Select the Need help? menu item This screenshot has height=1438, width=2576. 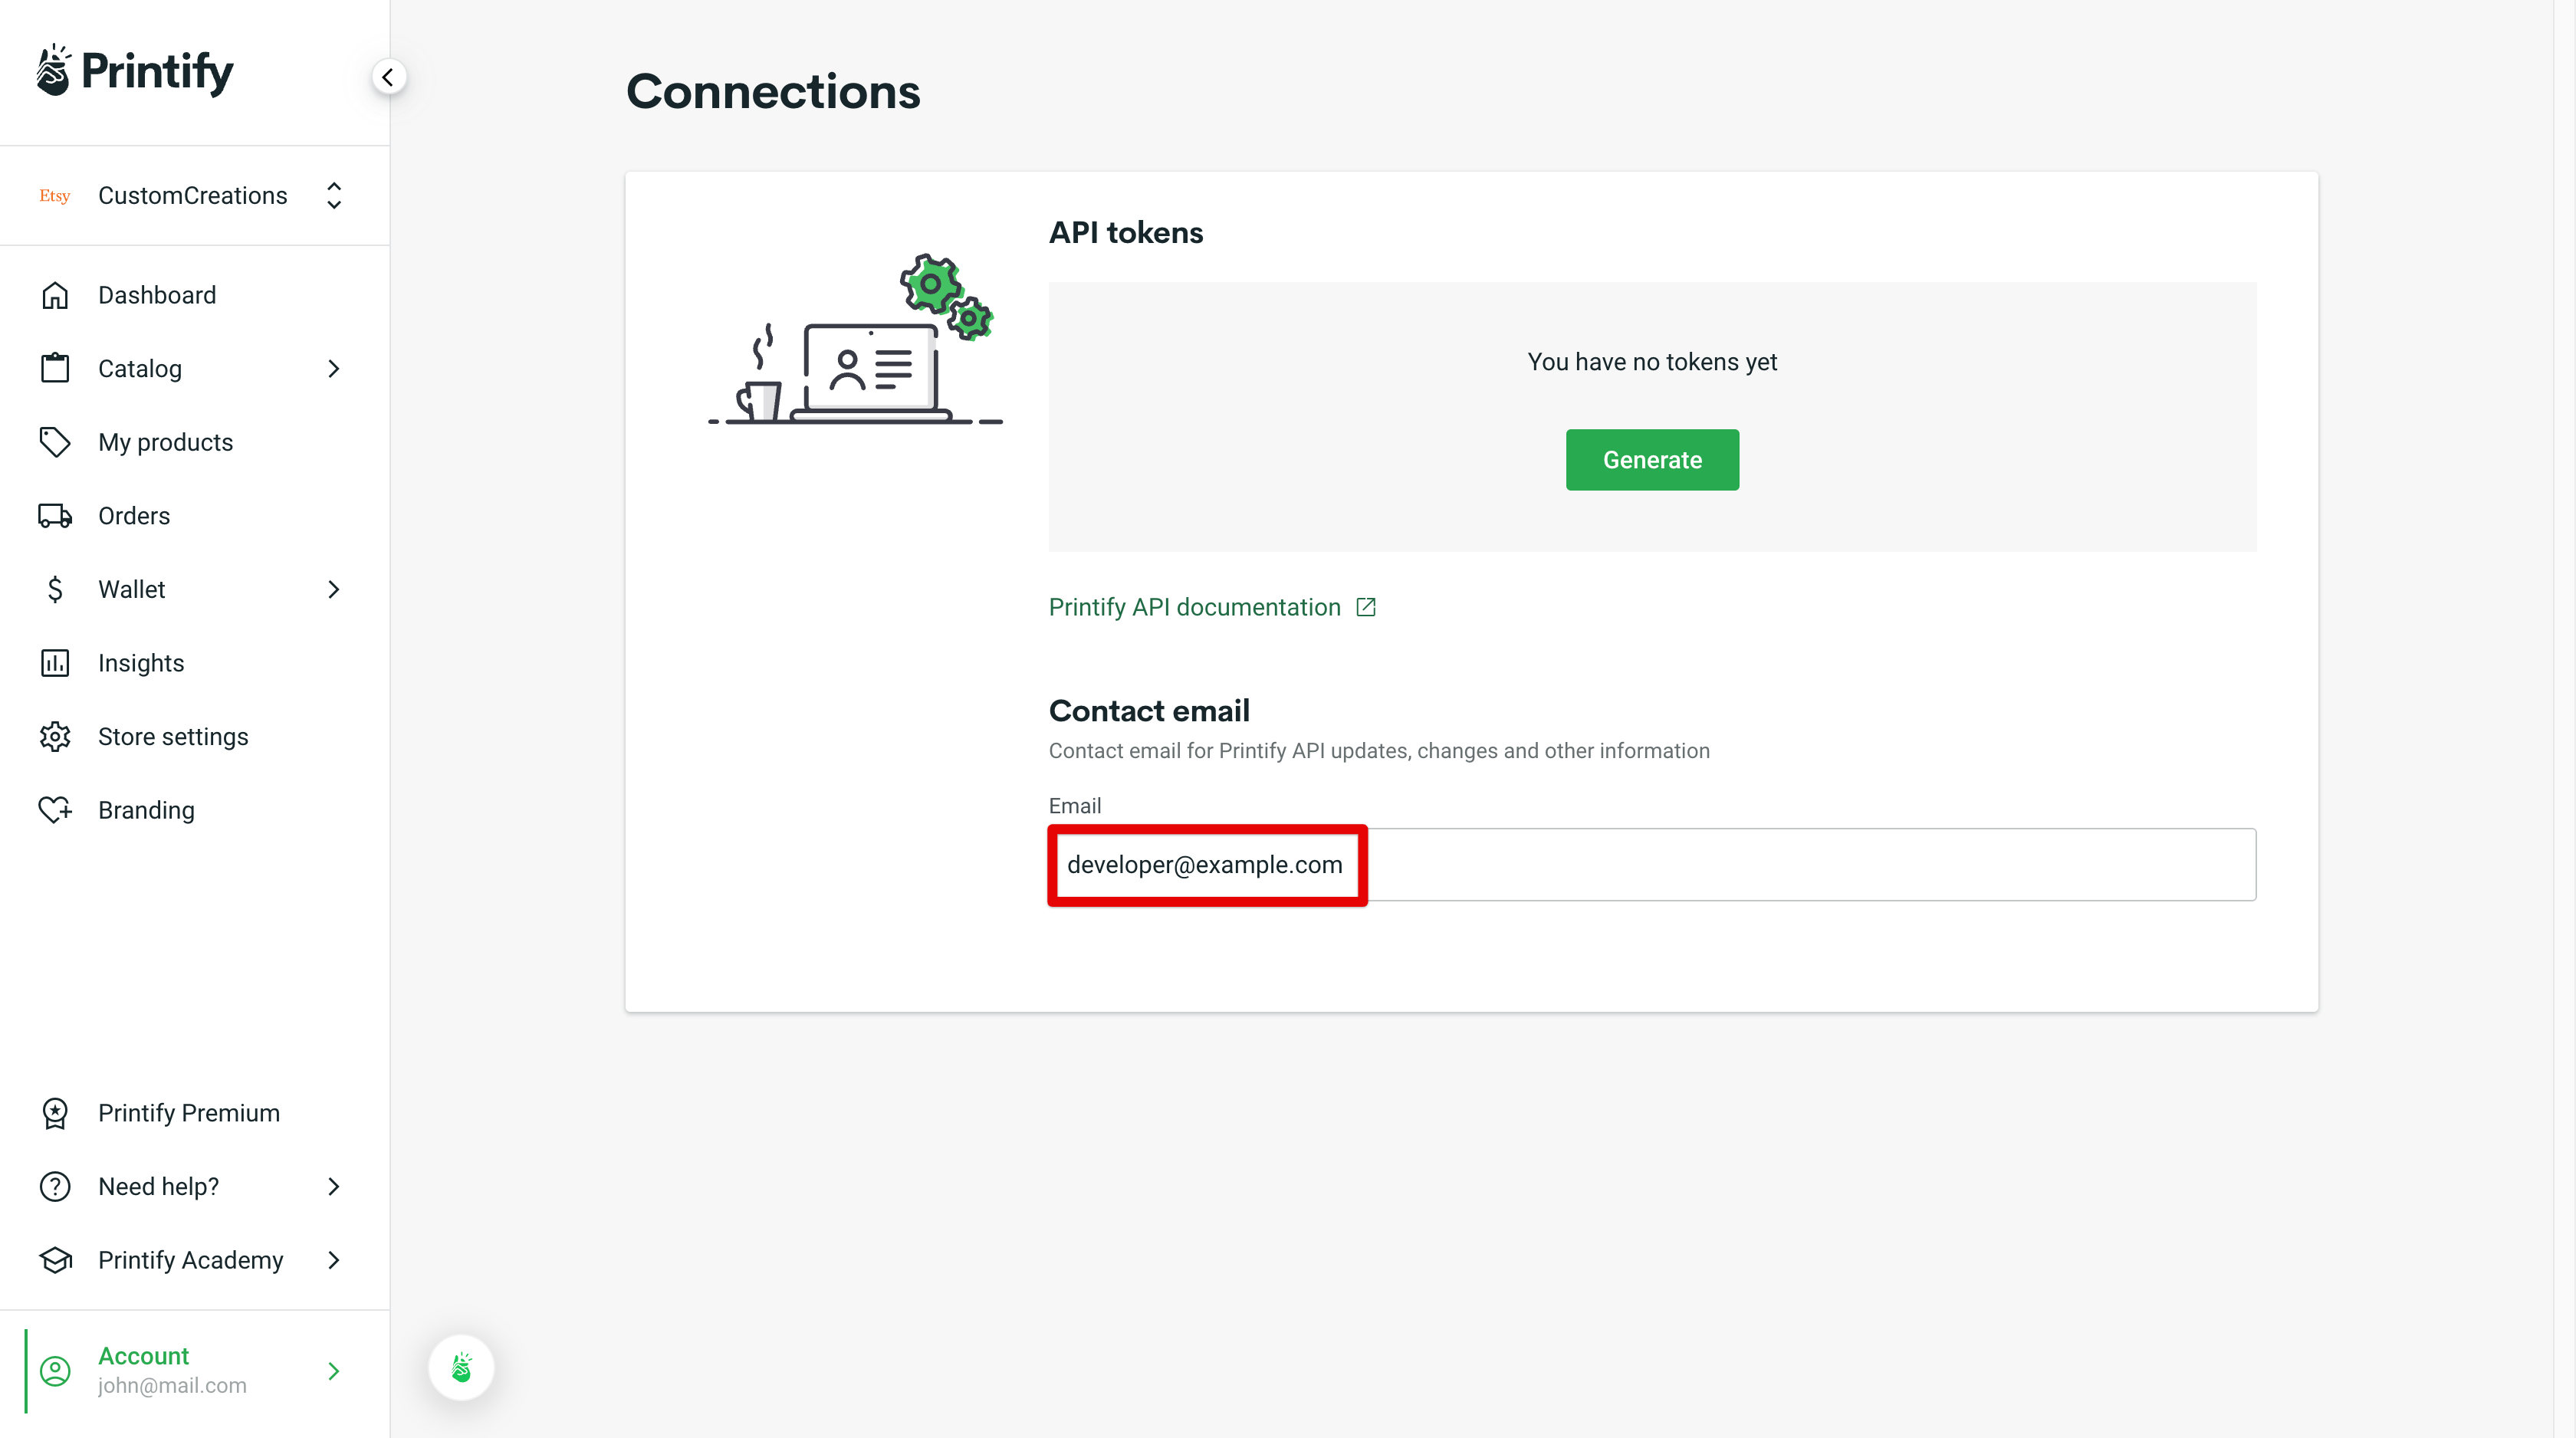159,1186
